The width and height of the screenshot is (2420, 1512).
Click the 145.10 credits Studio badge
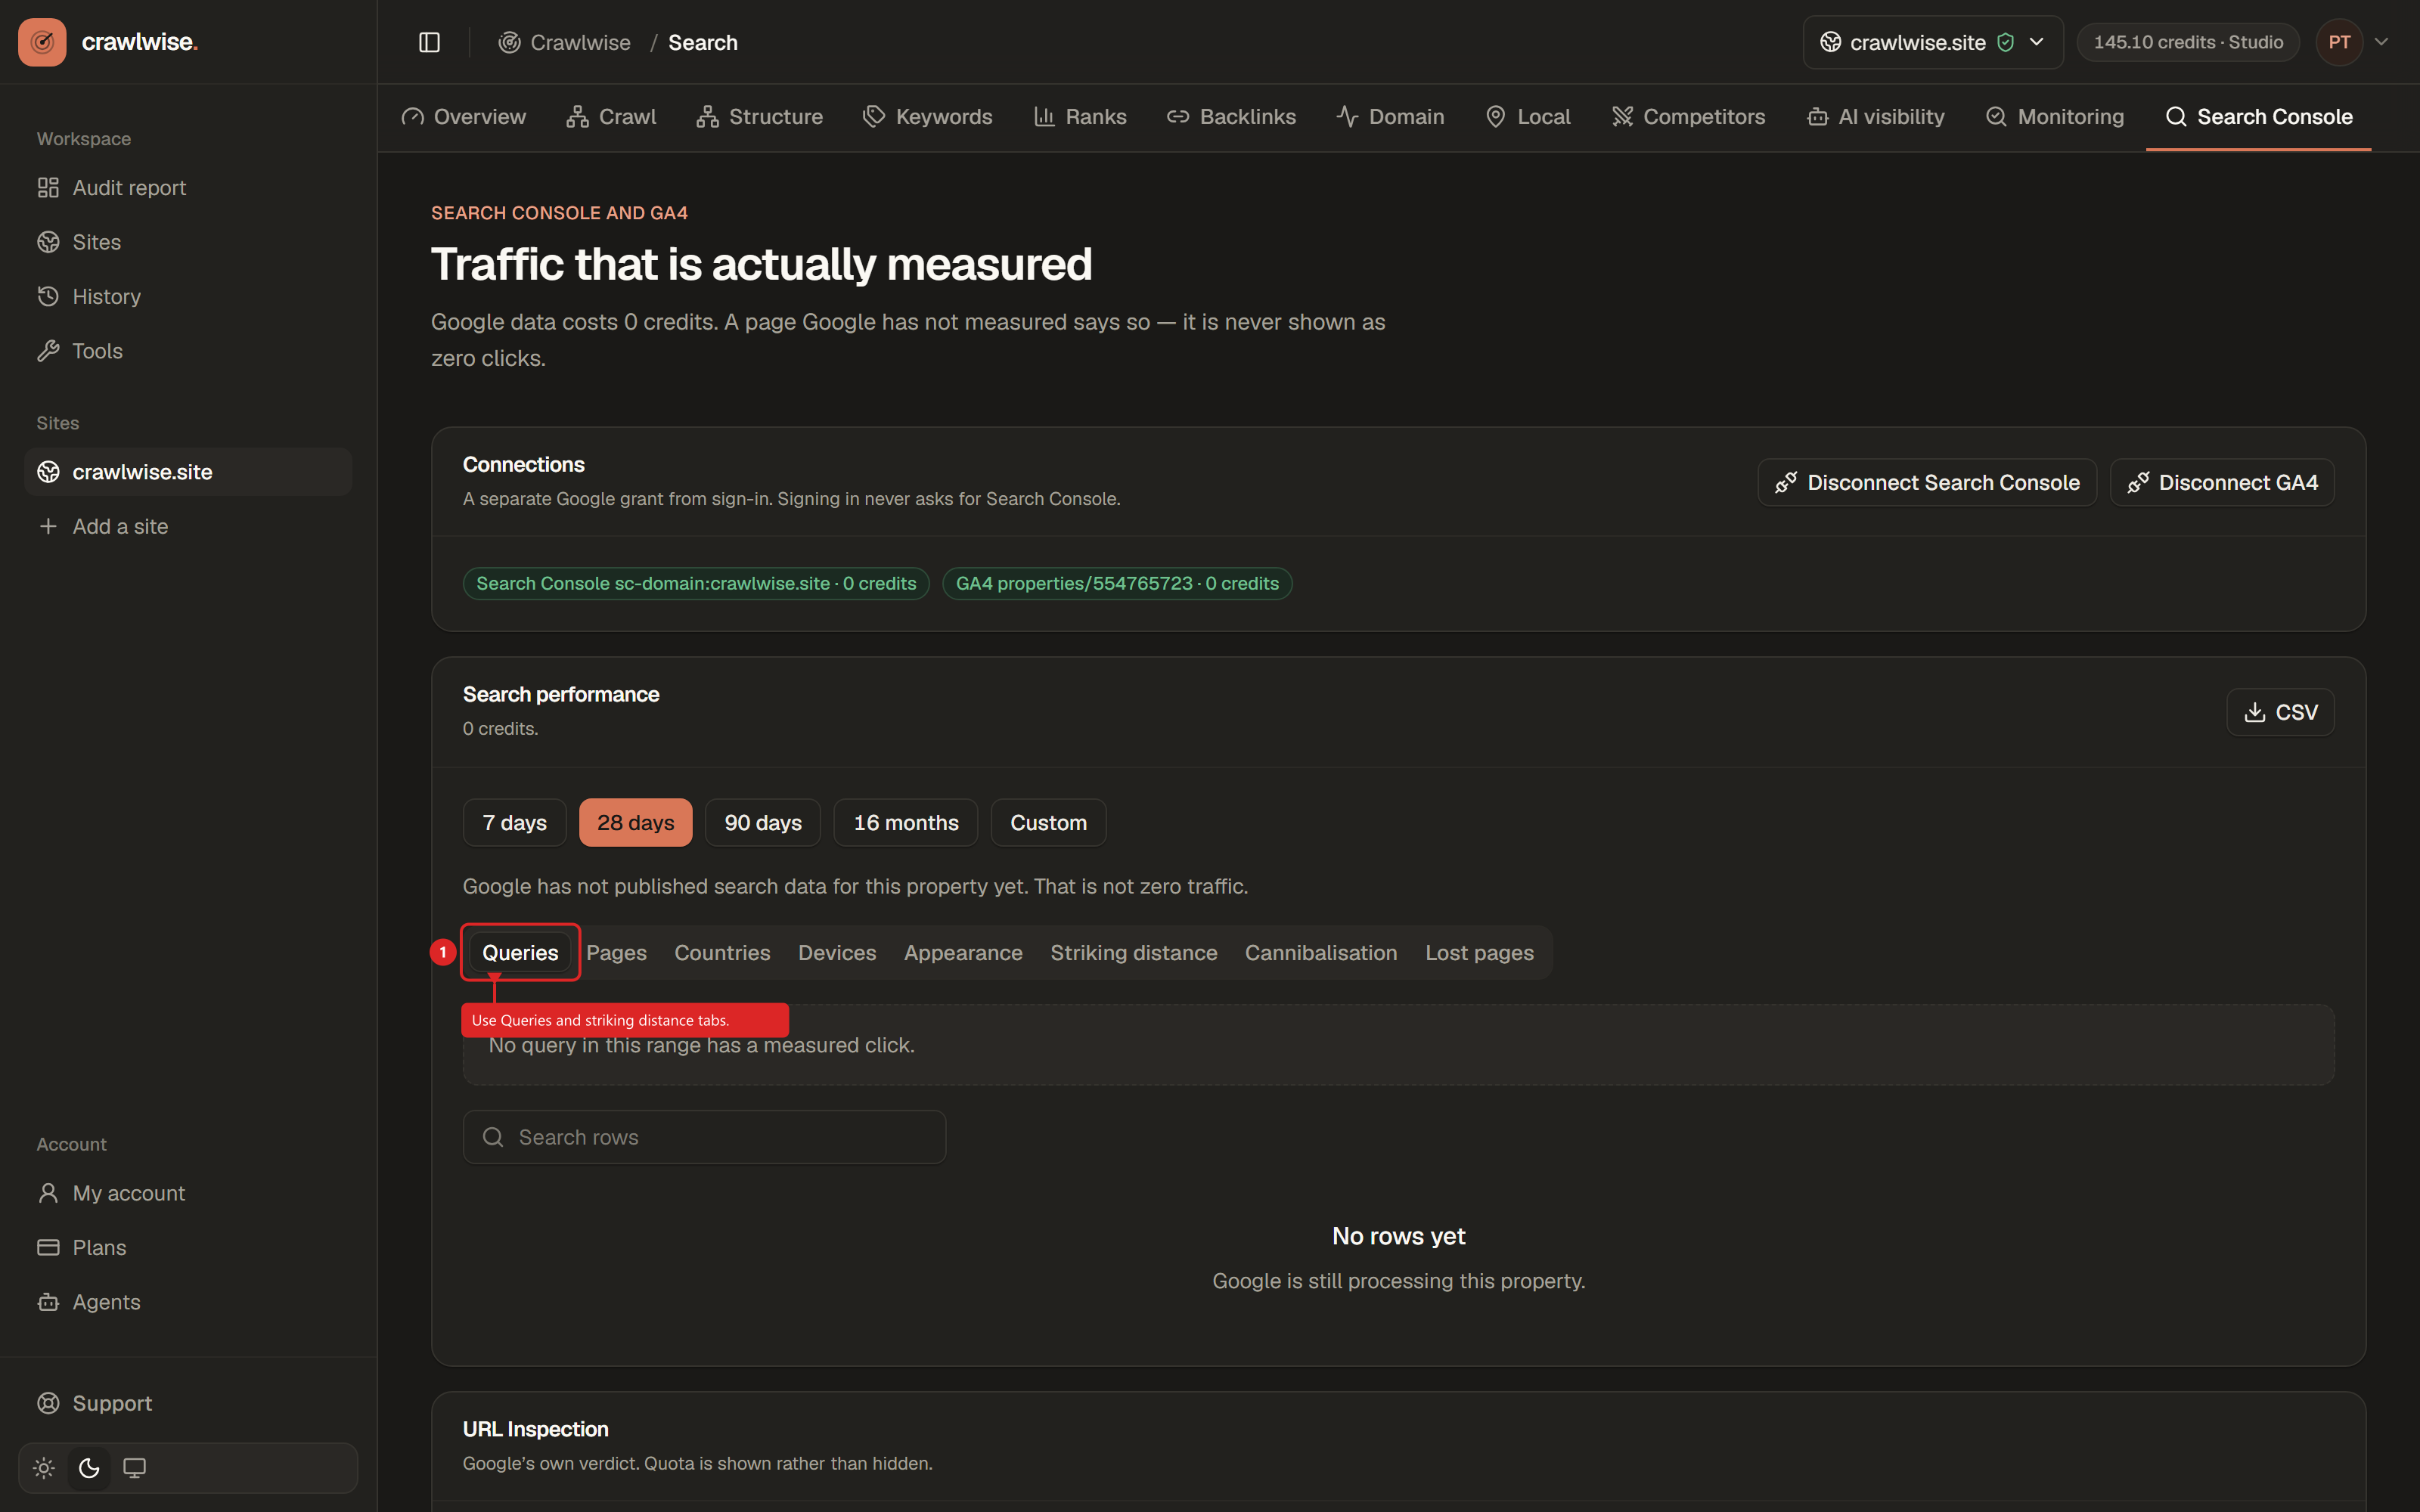pyautogui.click(x=2188, y=42)
